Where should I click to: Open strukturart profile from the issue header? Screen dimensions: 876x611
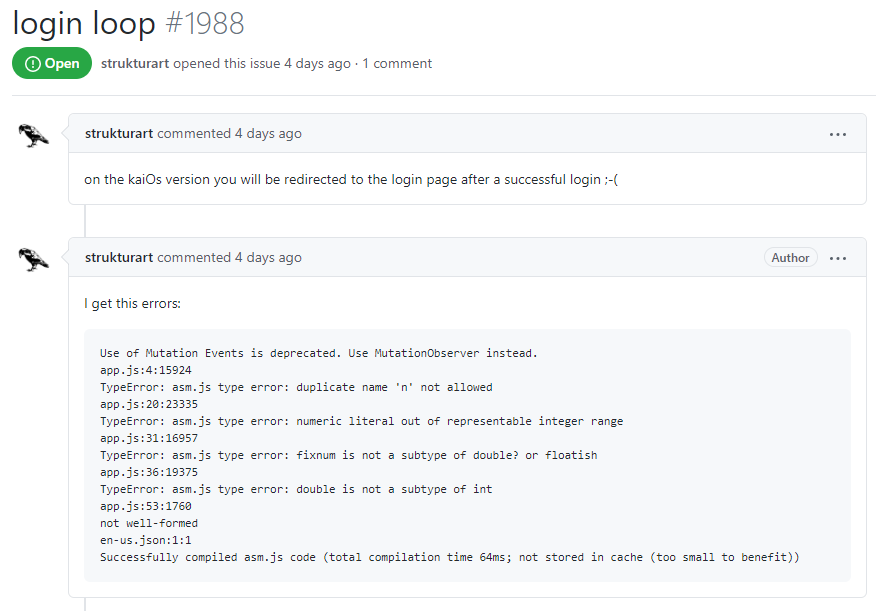(x=135, y=63)
